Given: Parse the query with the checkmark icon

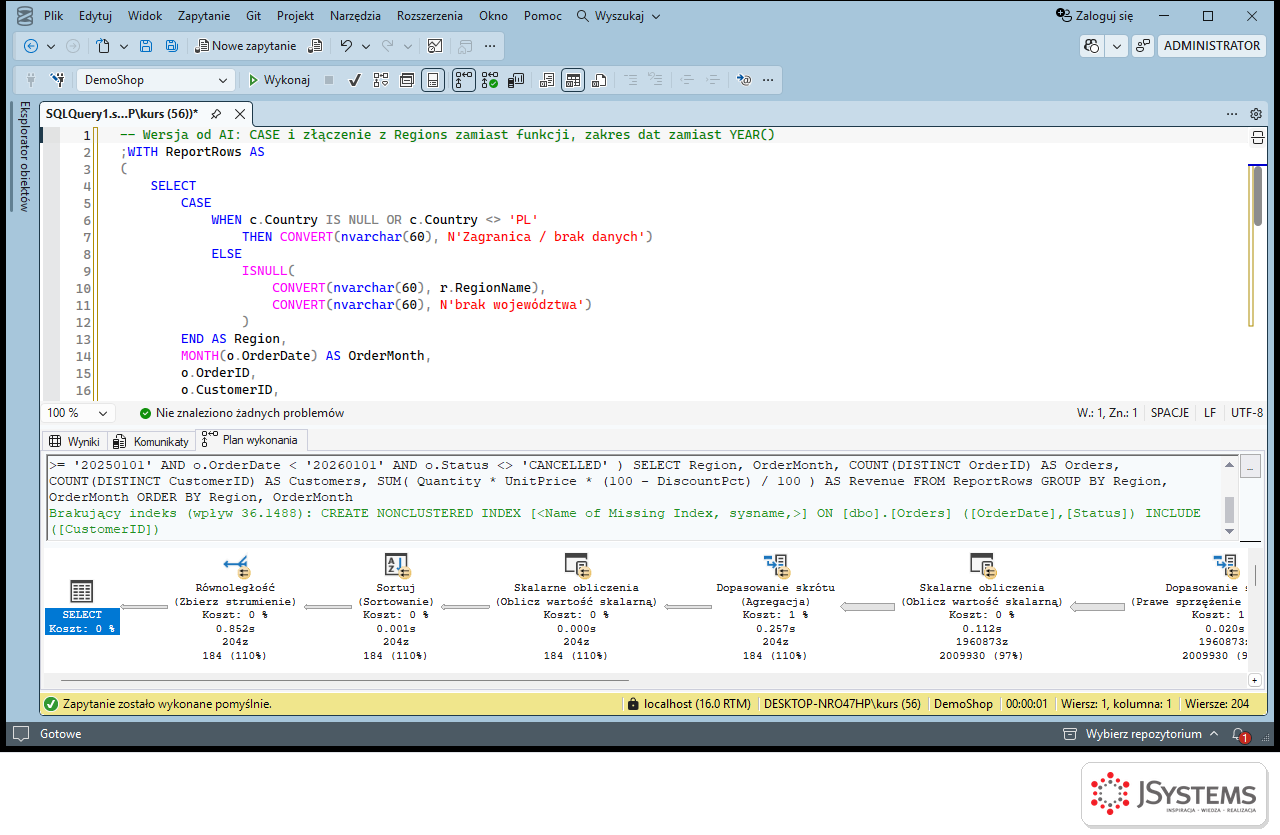Looking at the screenshot, I should click(x=354, y=80).
